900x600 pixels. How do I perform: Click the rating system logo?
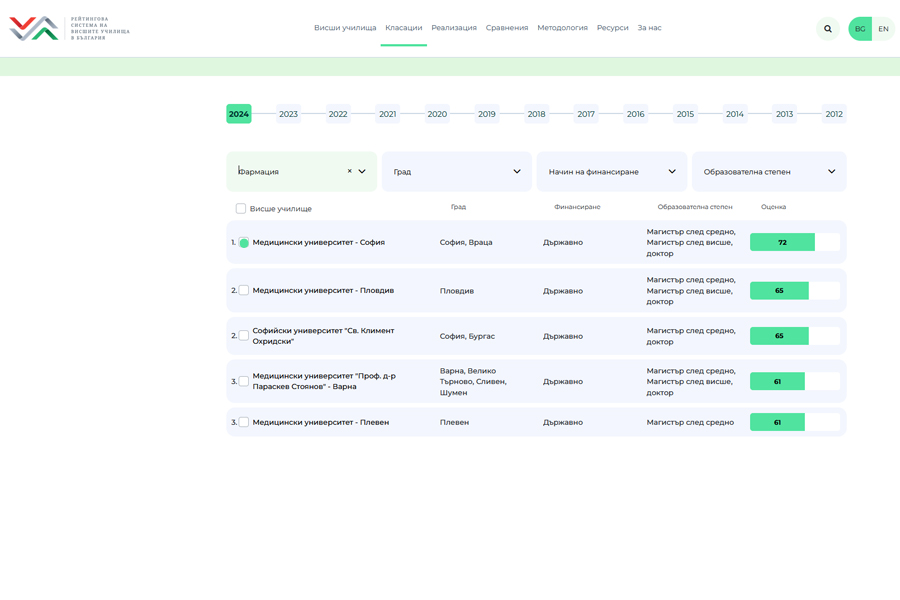tap(69, 28)
